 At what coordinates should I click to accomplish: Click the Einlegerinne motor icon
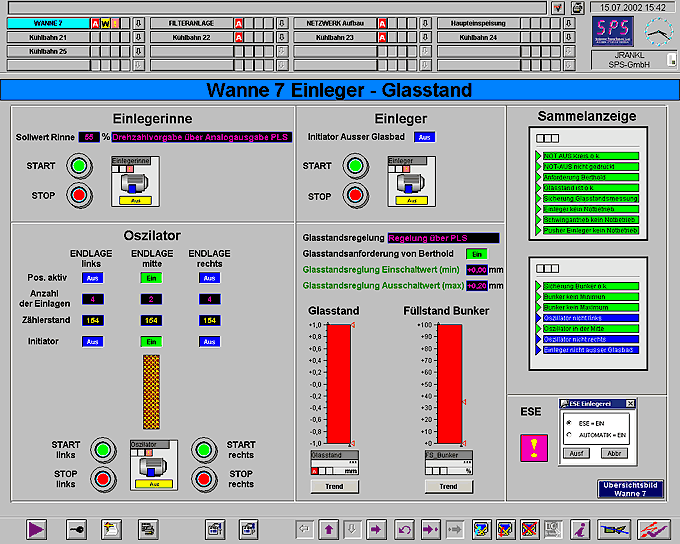click(131, 181)
